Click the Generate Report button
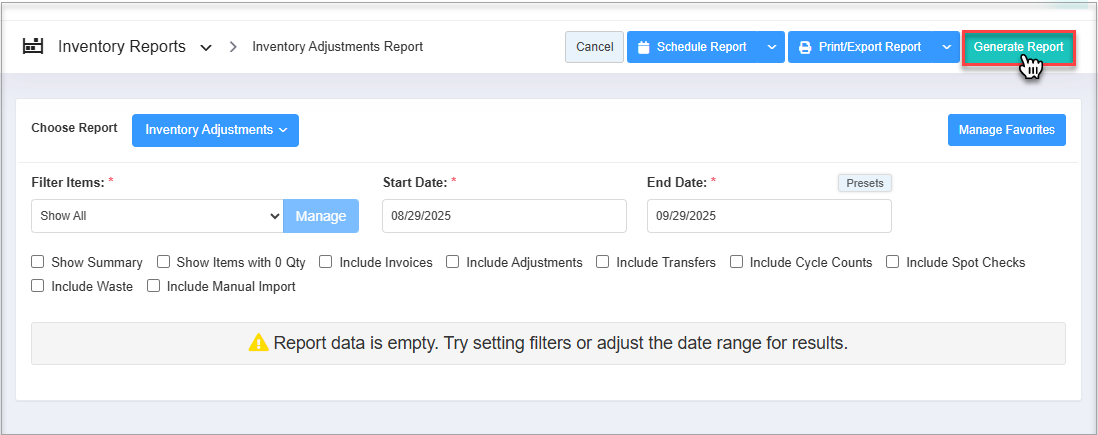 1018,47
